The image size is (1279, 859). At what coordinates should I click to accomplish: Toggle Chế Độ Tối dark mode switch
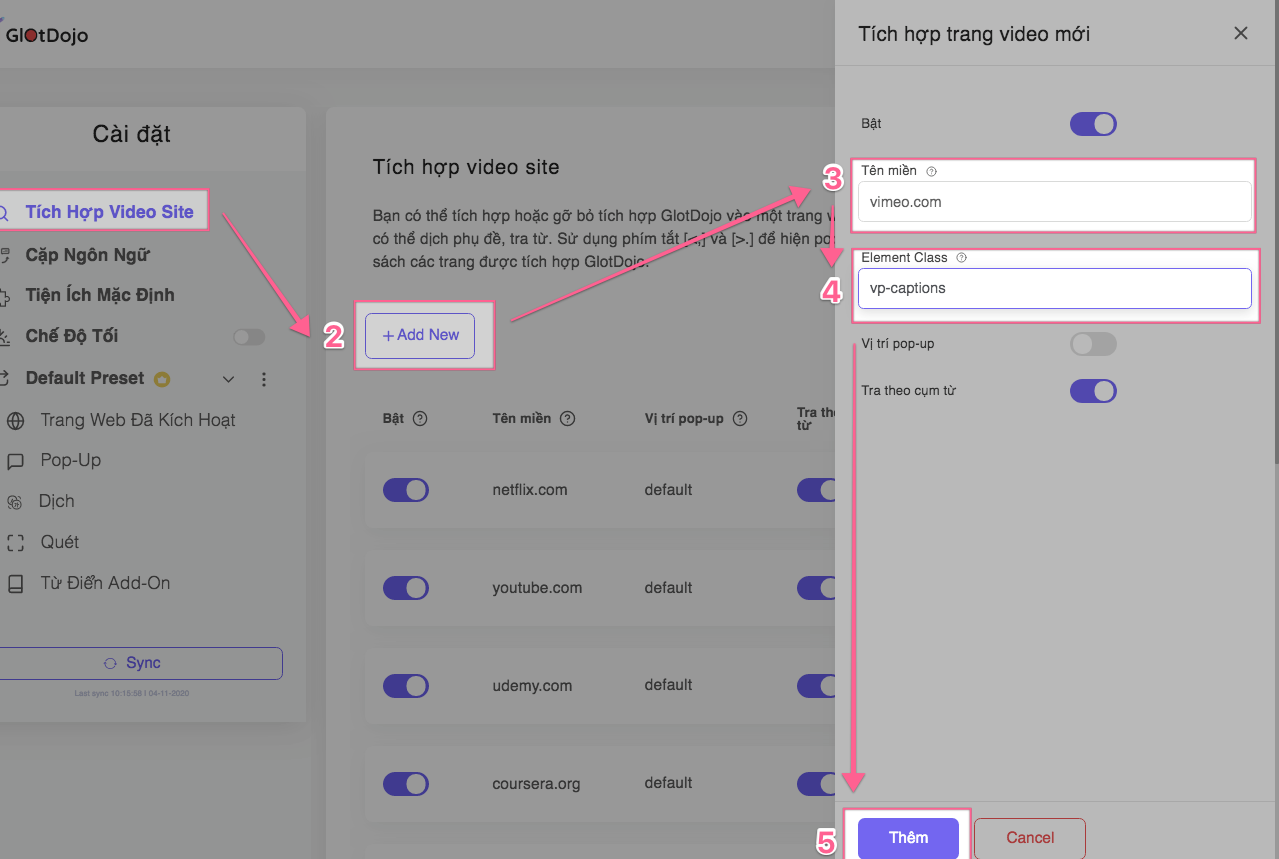pos(249,337)
